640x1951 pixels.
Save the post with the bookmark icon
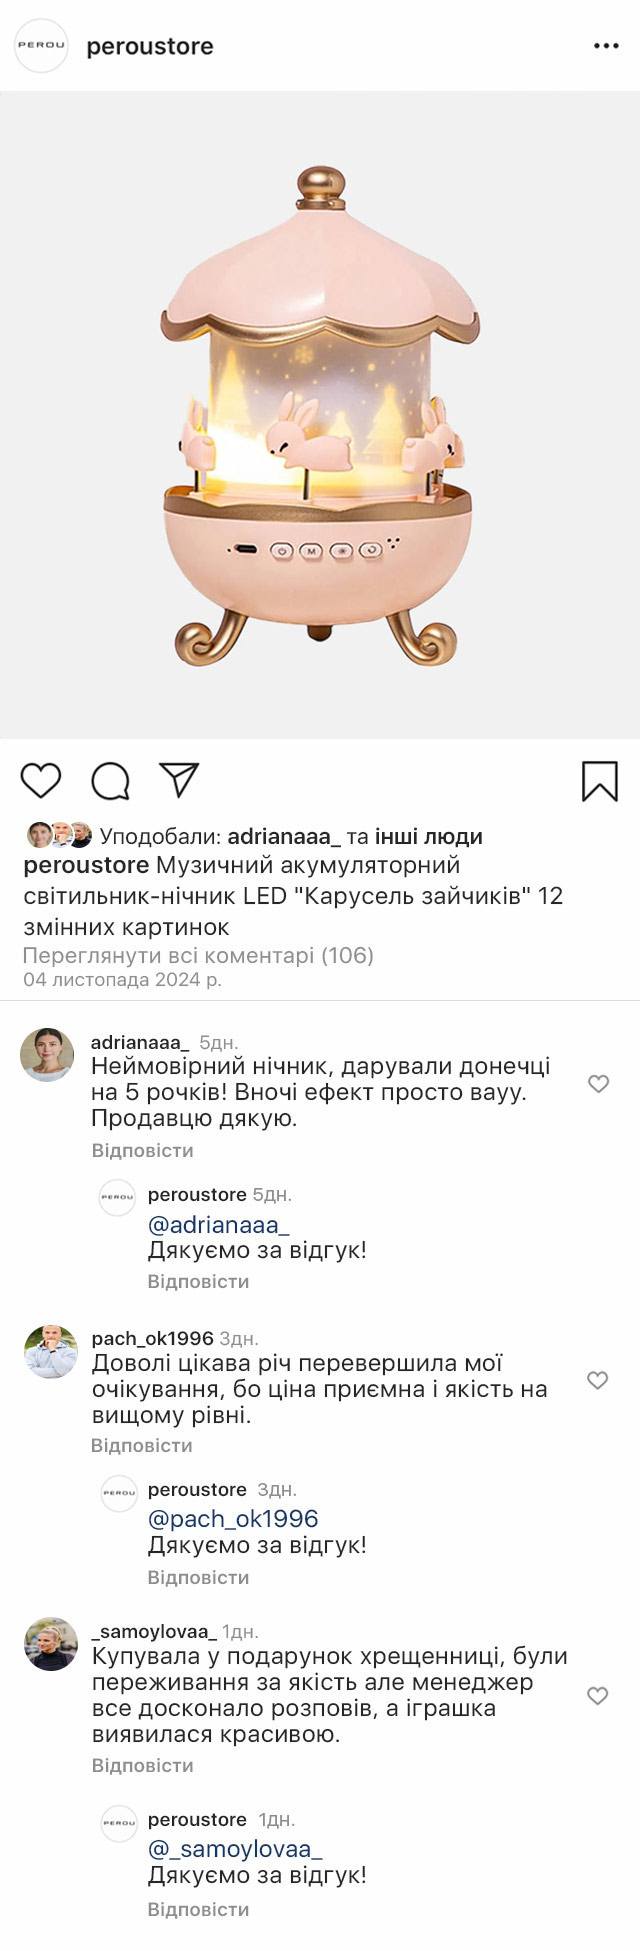click(x=600, y=781)
